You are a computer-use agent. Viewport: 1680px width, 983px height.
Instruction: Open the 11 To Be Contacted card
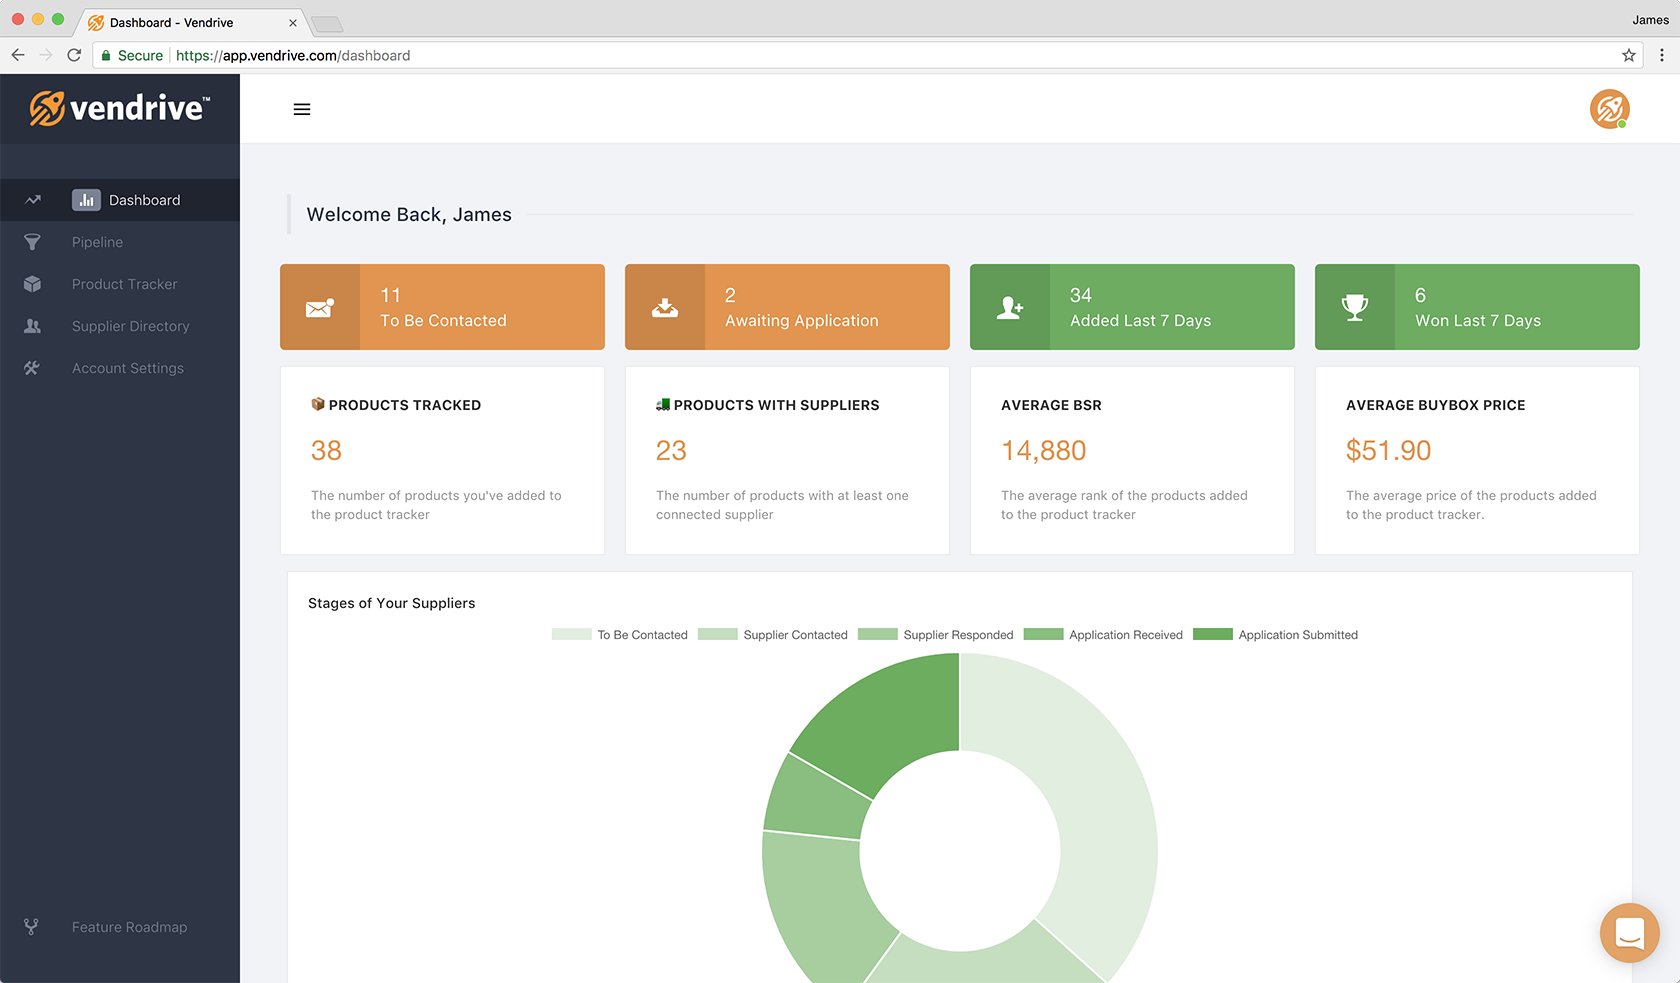[442, 307]
